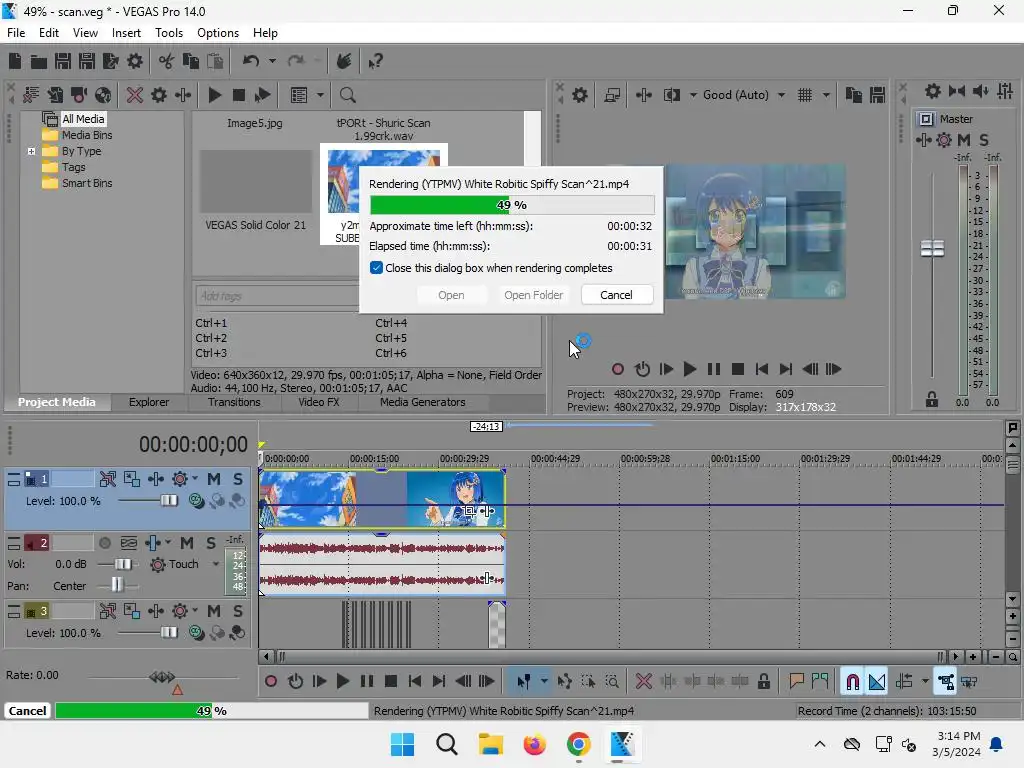1024x768 pixels.
Task: Click the Master volume fader handle
Action: pos(932,249)
